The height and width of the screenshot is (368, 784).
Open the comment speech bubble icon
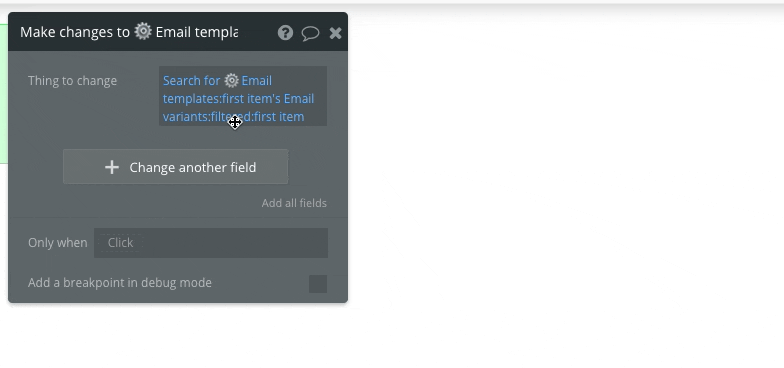tap(310, 34)
